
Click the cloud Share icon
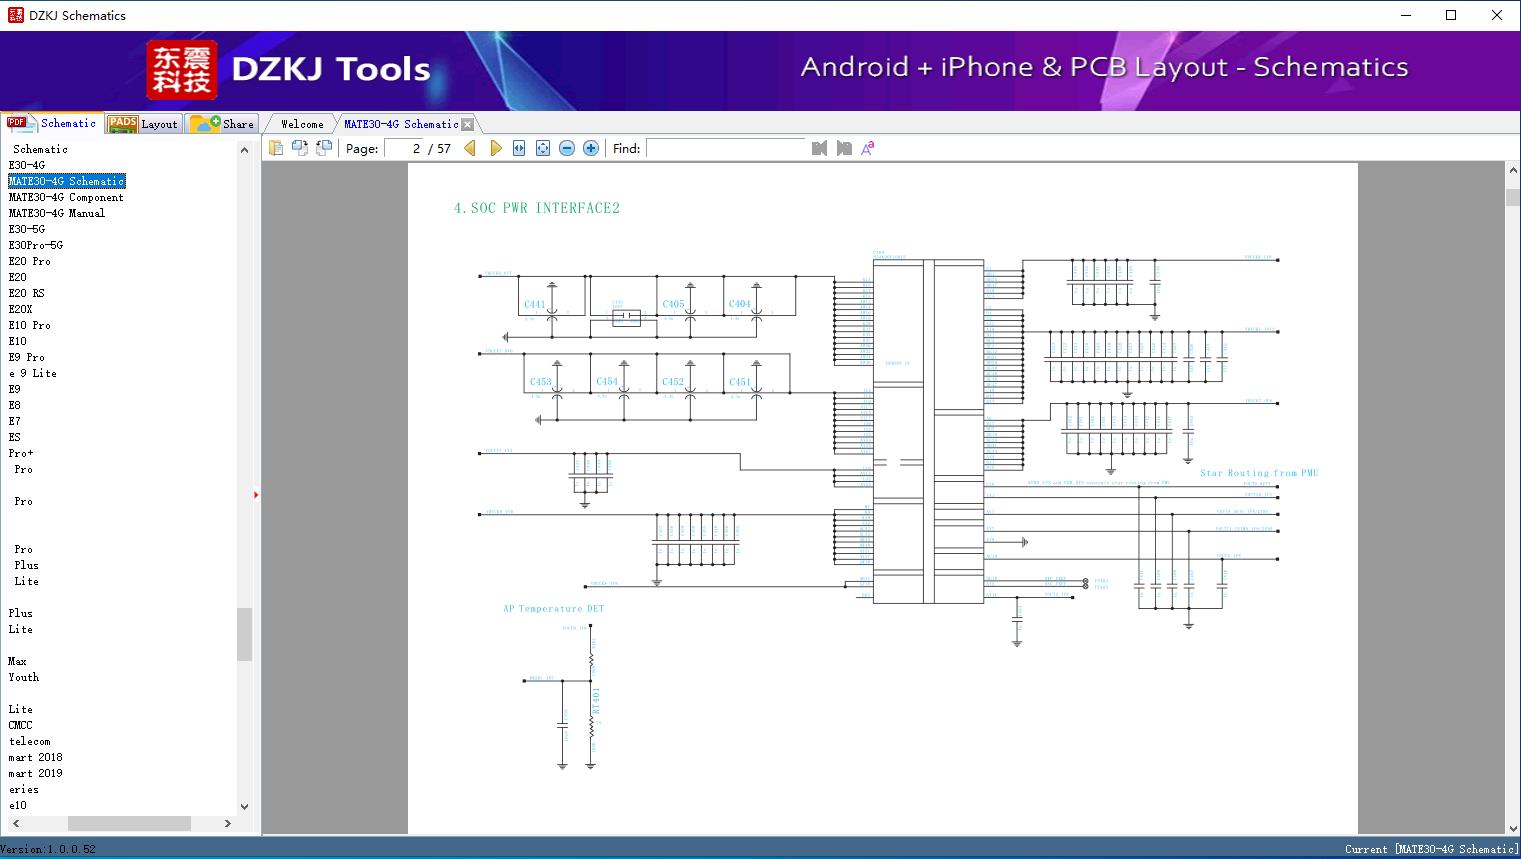pos(205,123)
